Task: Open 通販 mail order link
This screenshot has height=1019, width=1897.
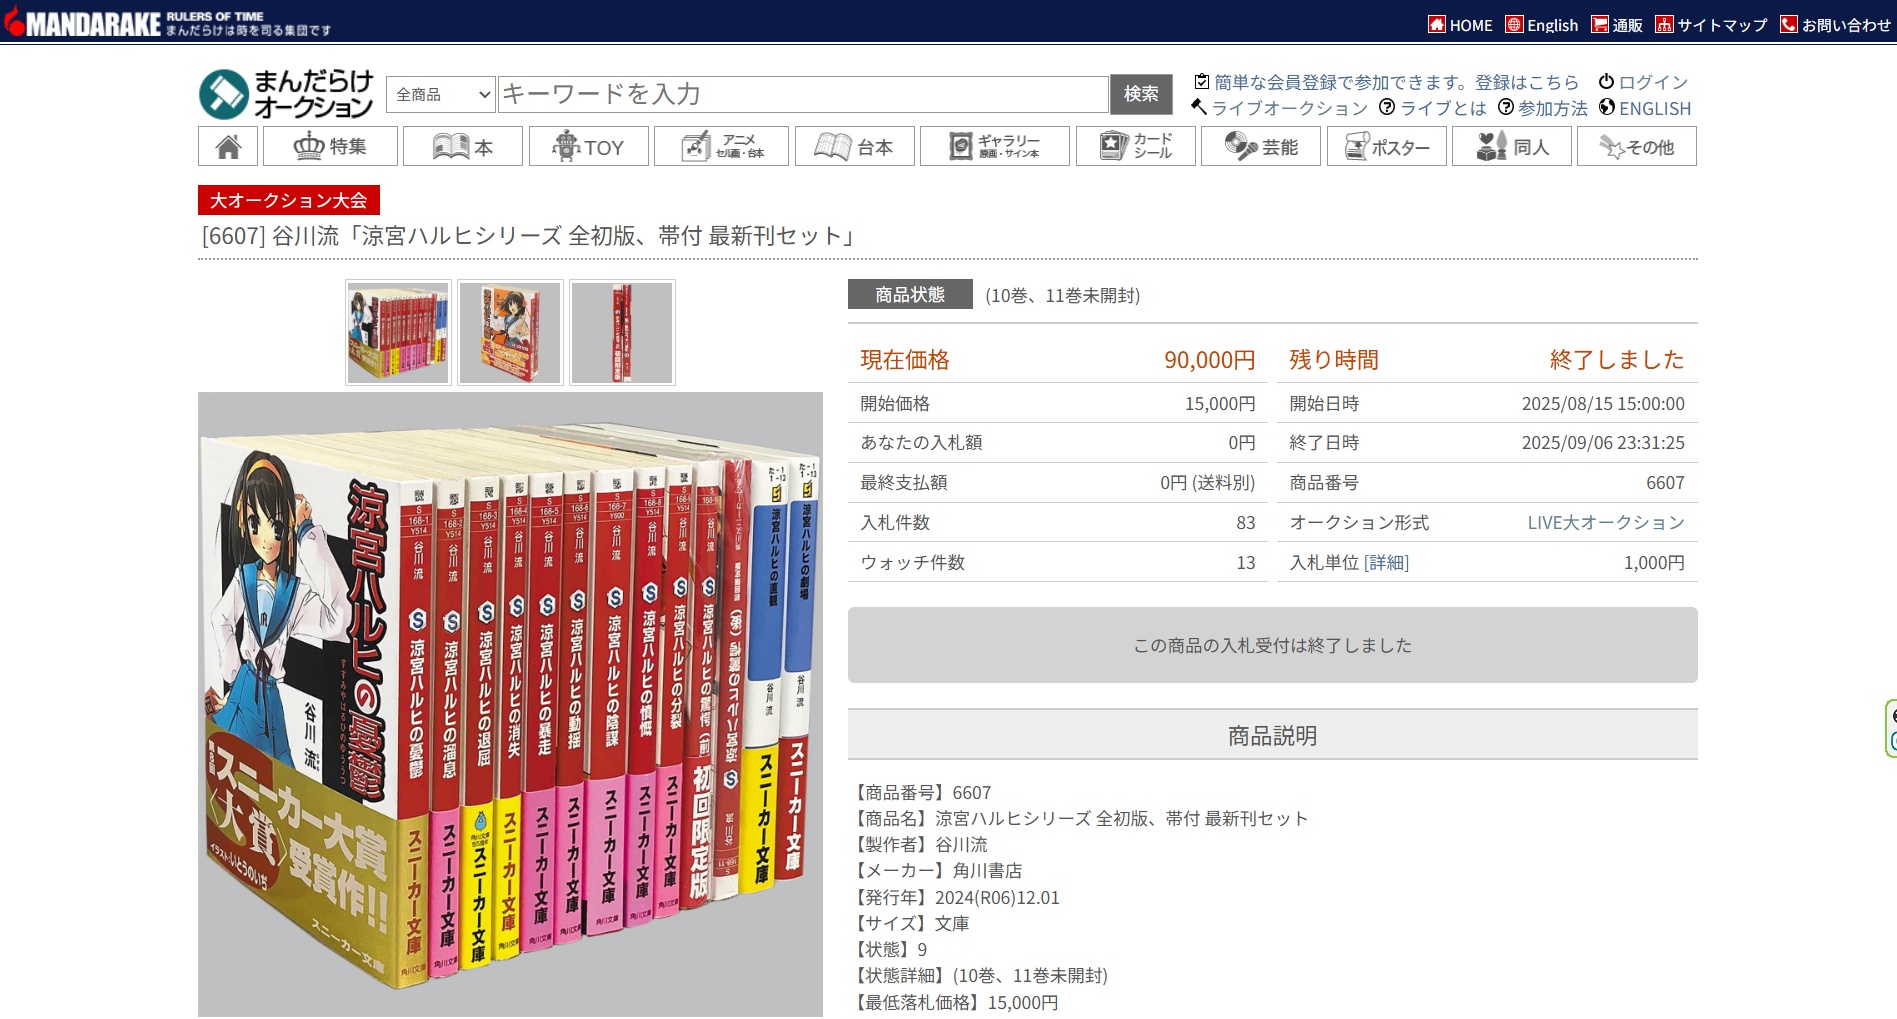Action: pos(1617,25)
